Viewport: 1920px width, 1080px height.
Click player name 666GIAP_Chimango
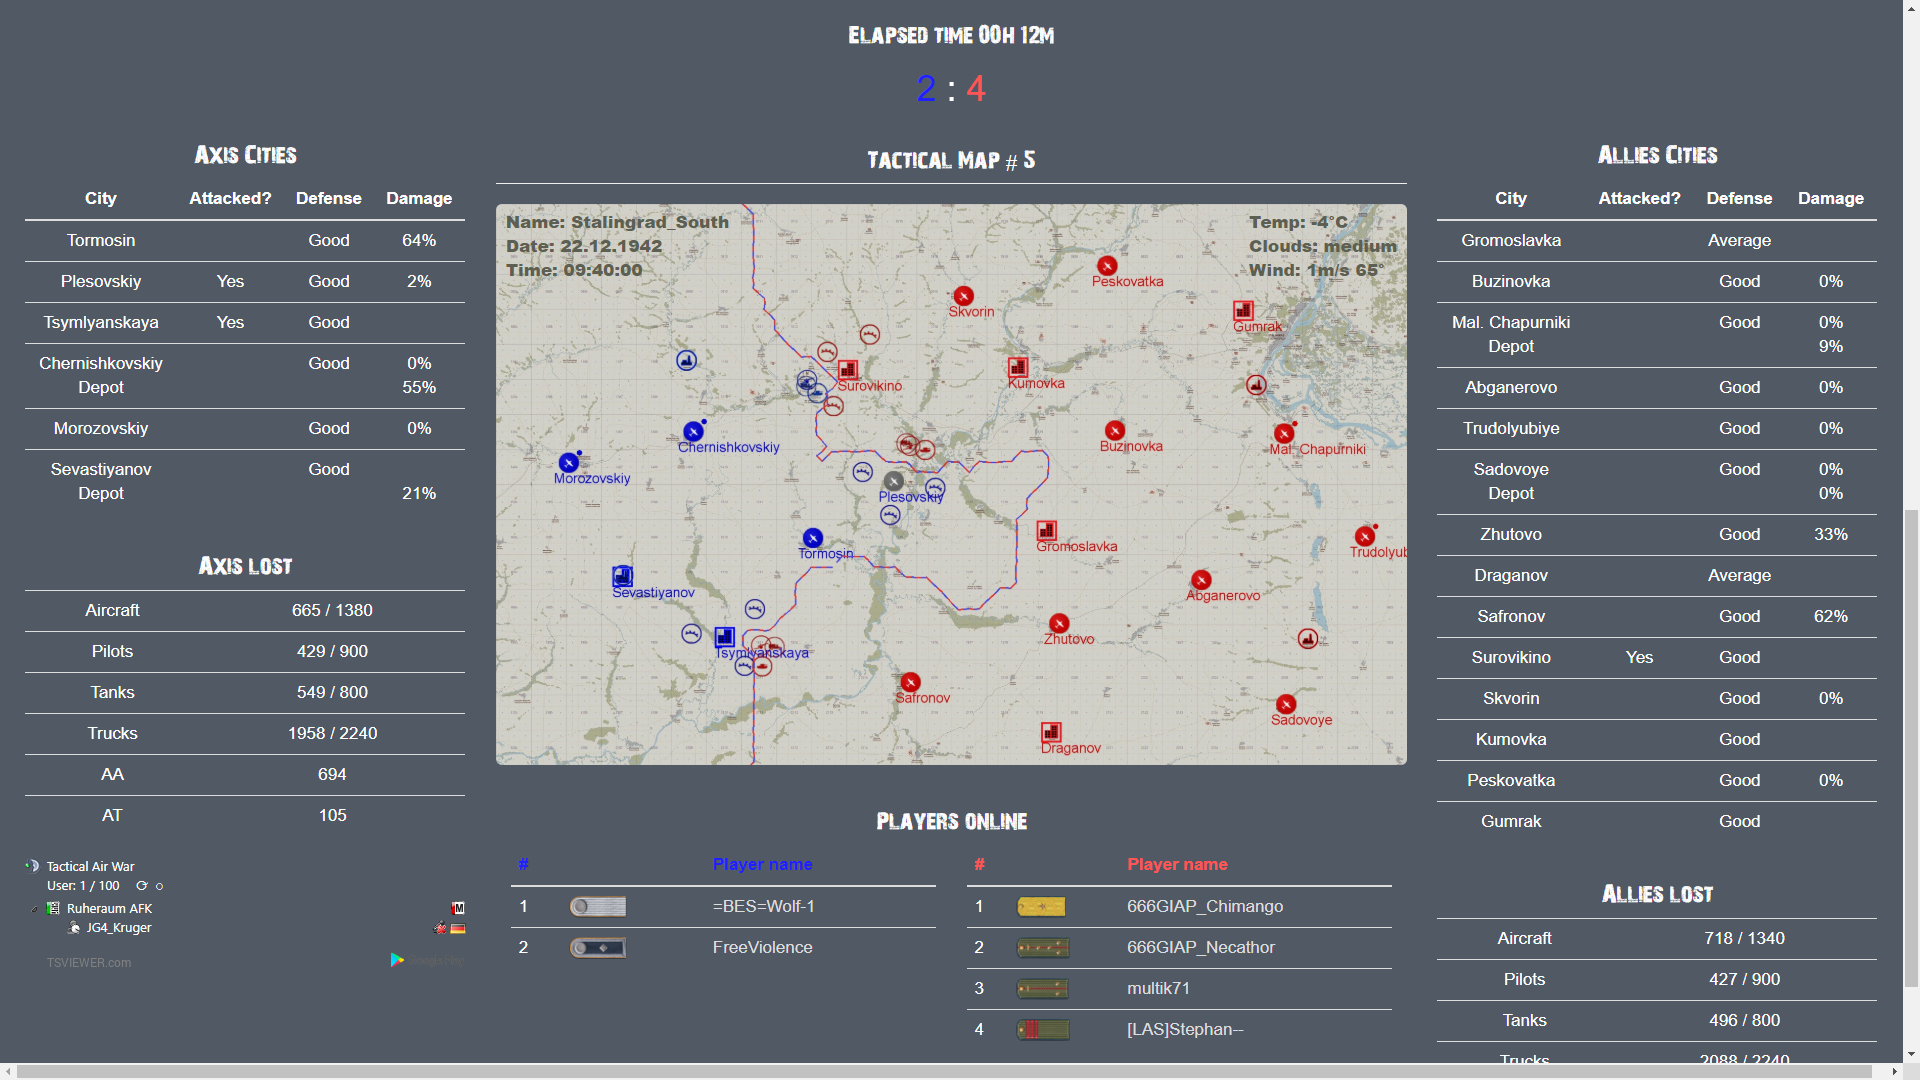pos(1205,906)
